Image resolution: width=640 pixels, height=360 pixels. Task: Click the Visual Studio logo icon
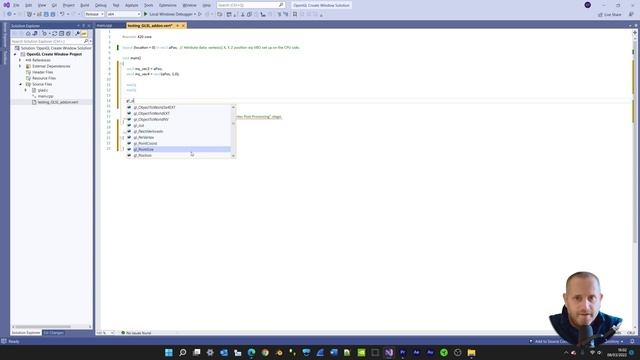[x=7, y=5]
